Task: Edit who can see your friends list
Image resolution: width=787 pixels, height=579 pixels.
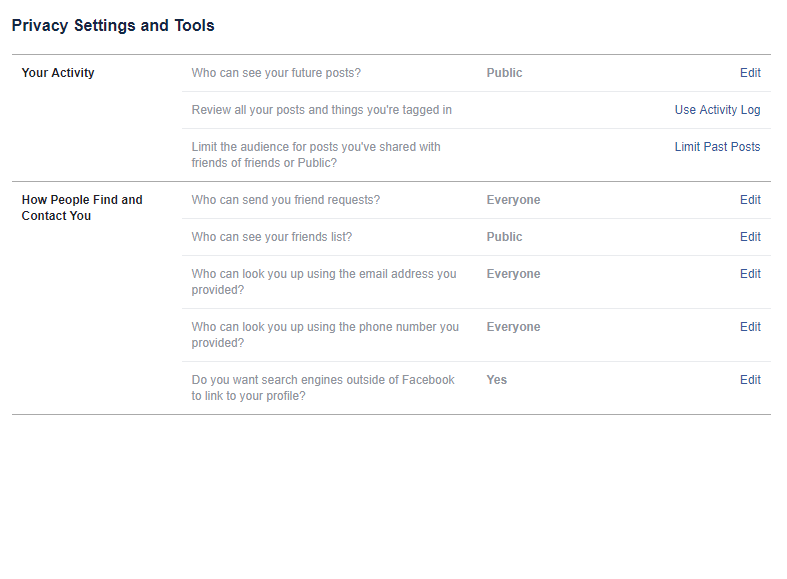Action: (x=750, y=237)
